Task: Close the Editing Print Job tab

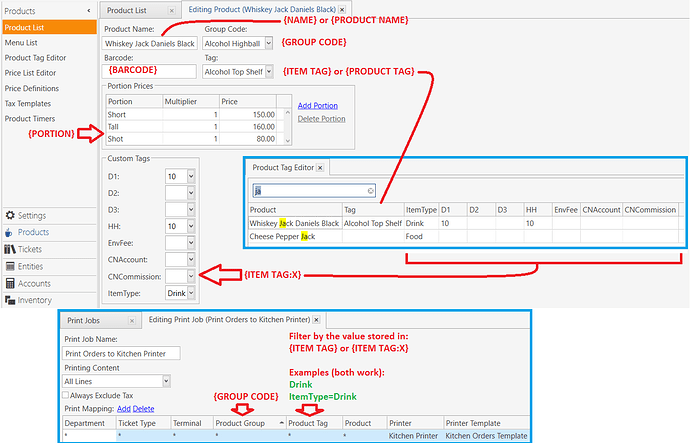Action: click(316, 320)
